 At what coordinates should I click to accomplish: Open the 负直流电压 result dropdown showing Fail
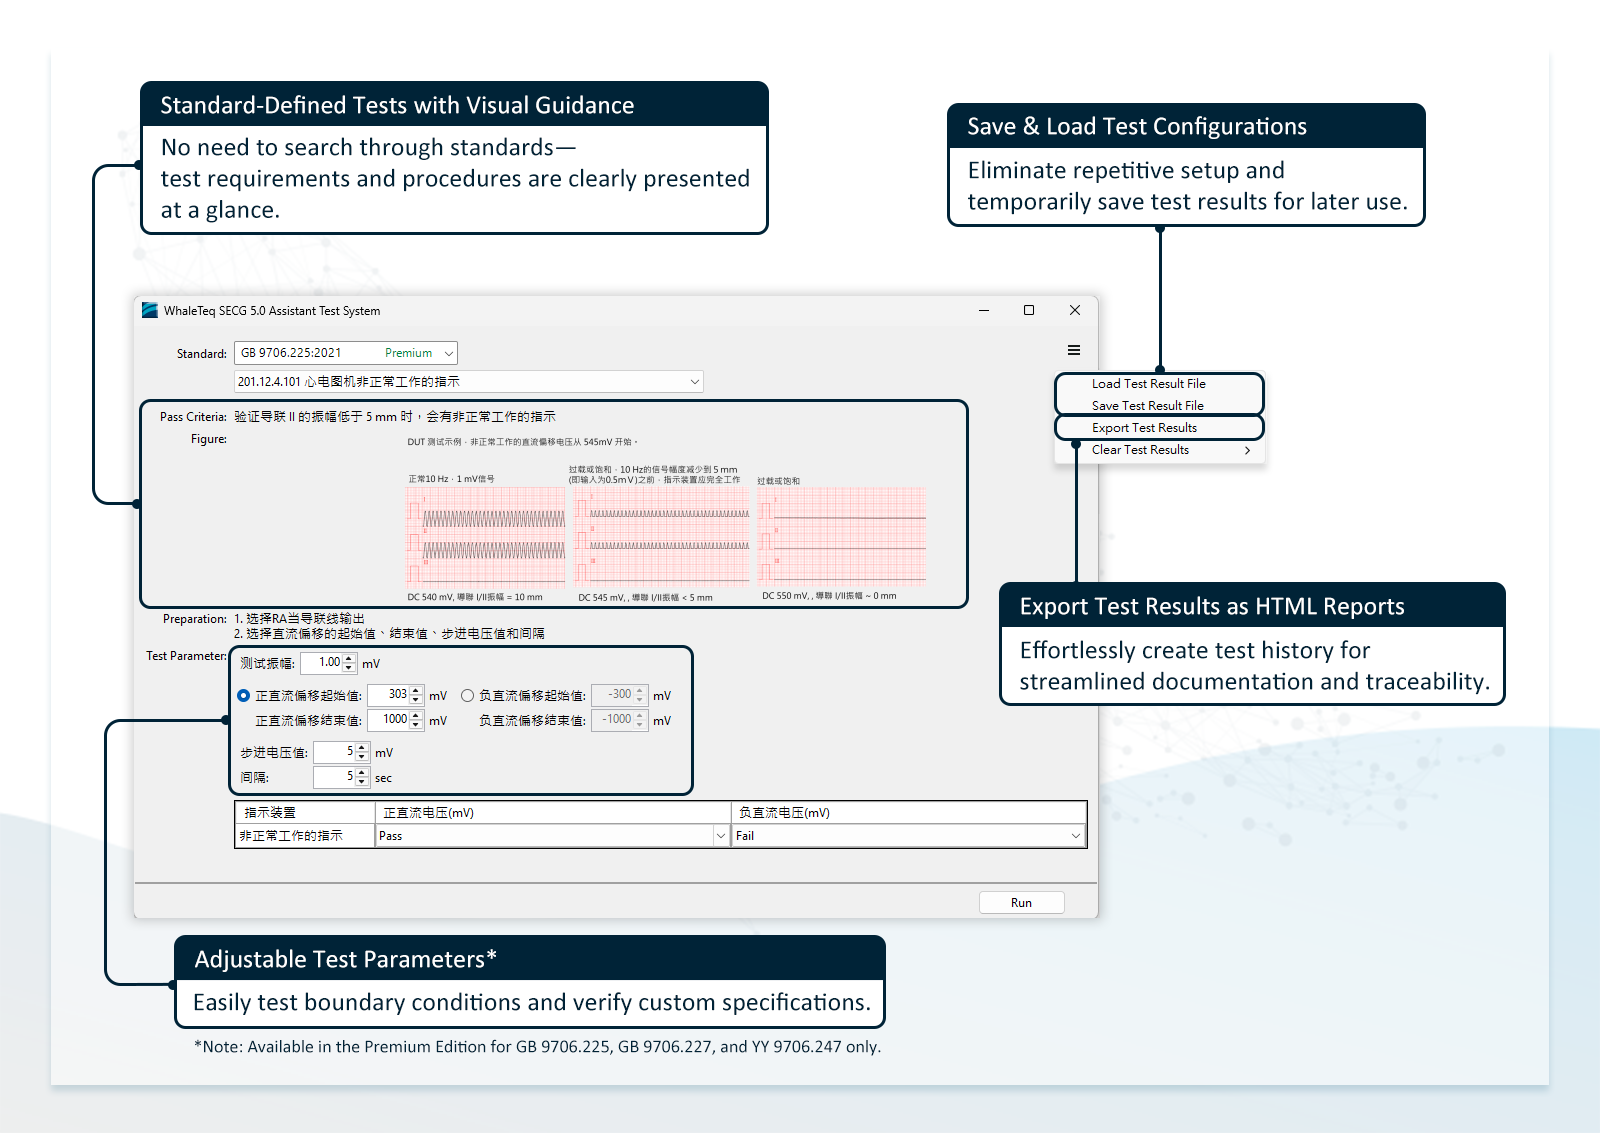pyautogui.click(x=909, y=836)
